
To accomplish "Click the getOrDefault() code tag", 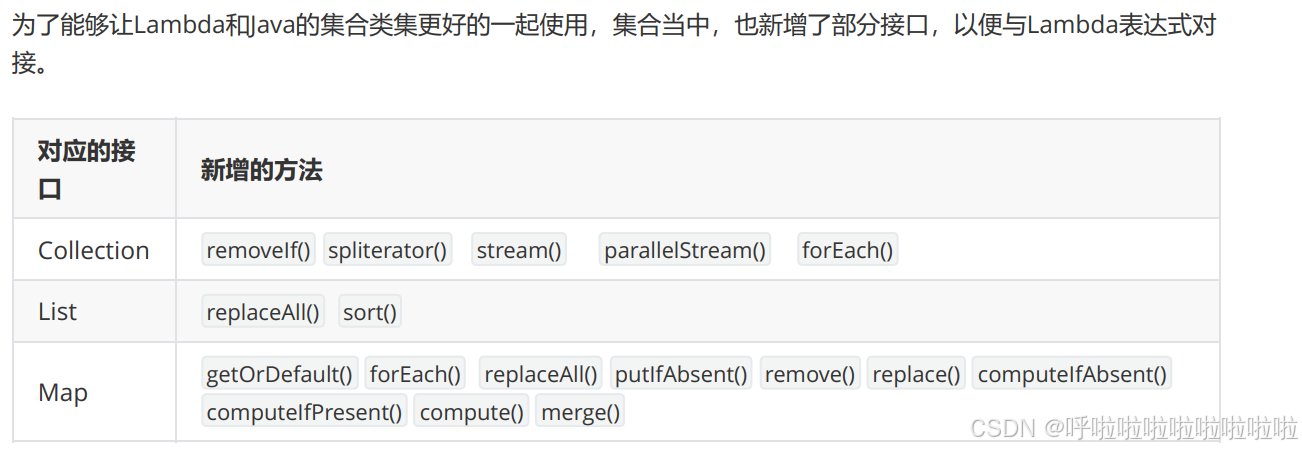I will (280, 375).
